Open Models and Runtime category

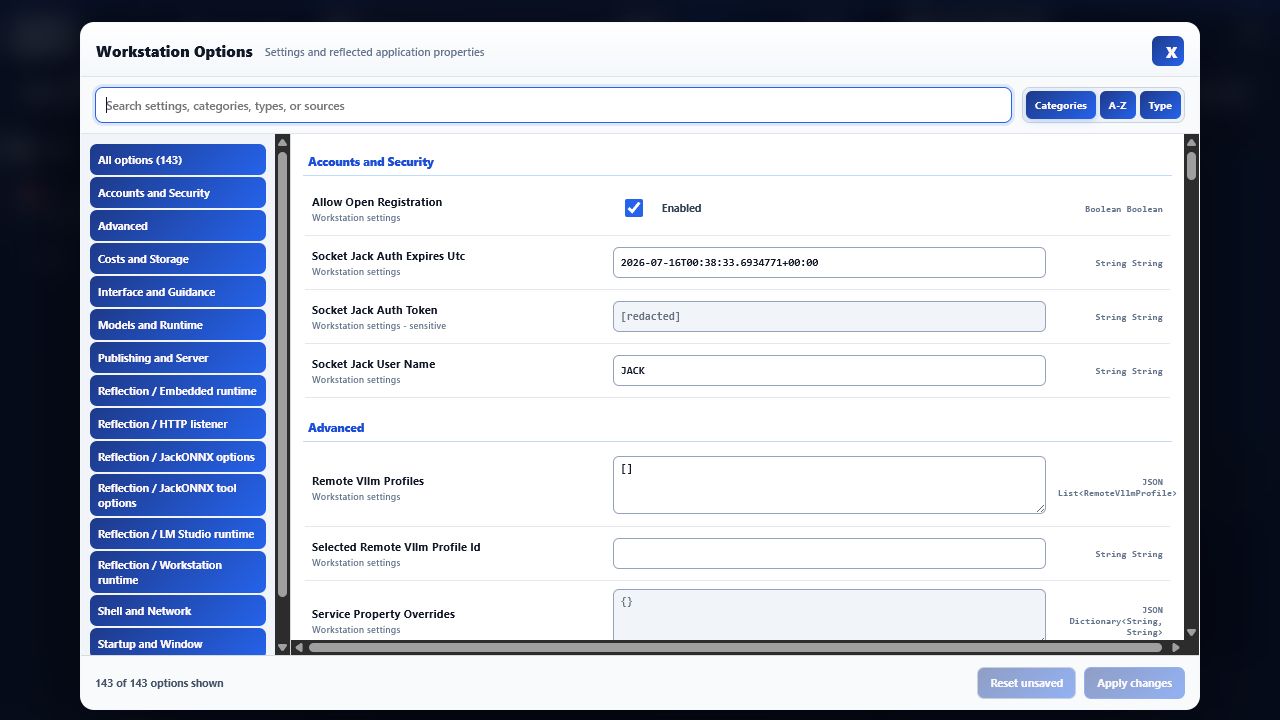(x=178, y=325)
